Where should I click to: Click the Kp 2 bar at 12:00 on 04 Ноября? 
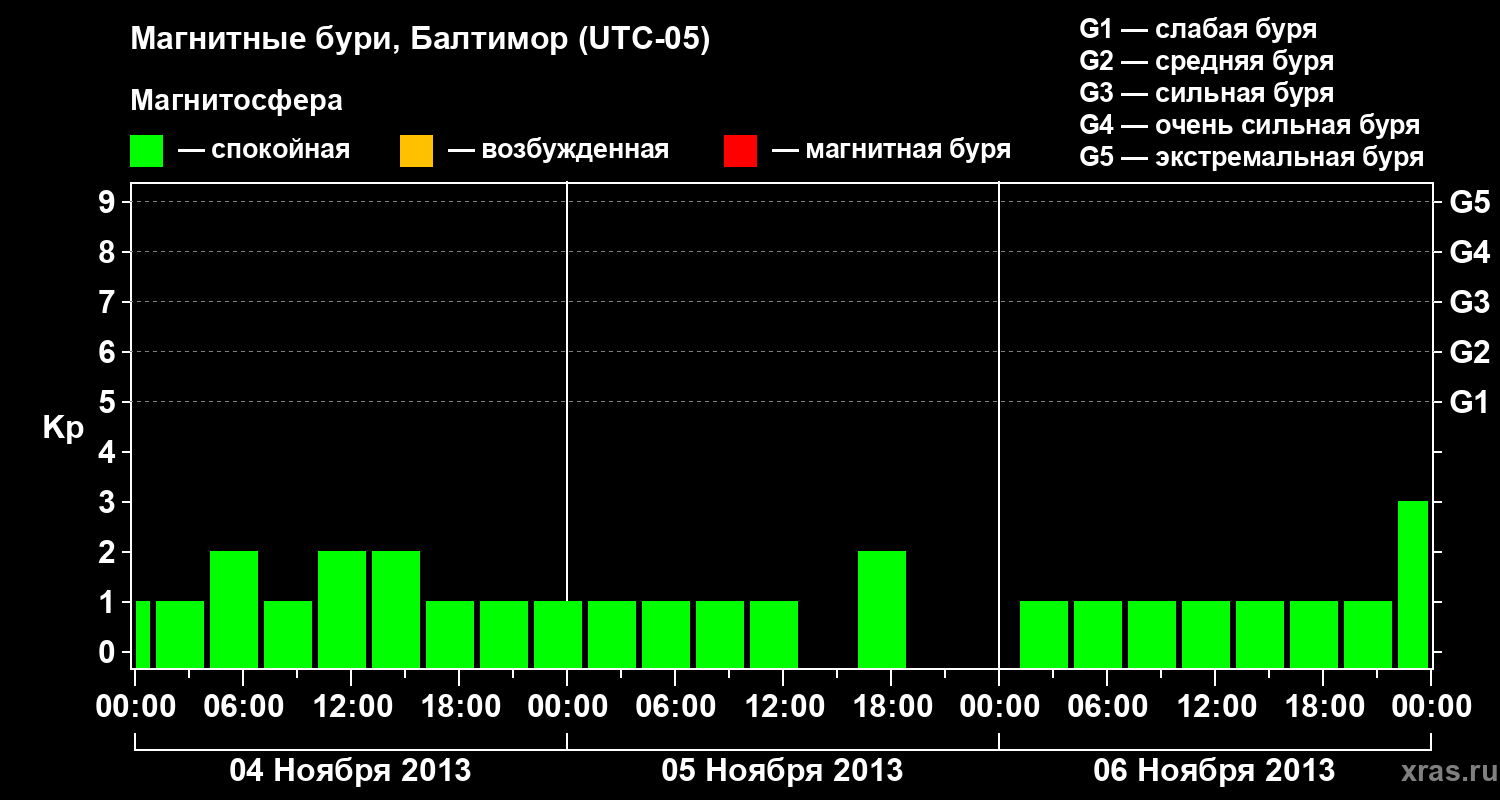coord(342,609)
